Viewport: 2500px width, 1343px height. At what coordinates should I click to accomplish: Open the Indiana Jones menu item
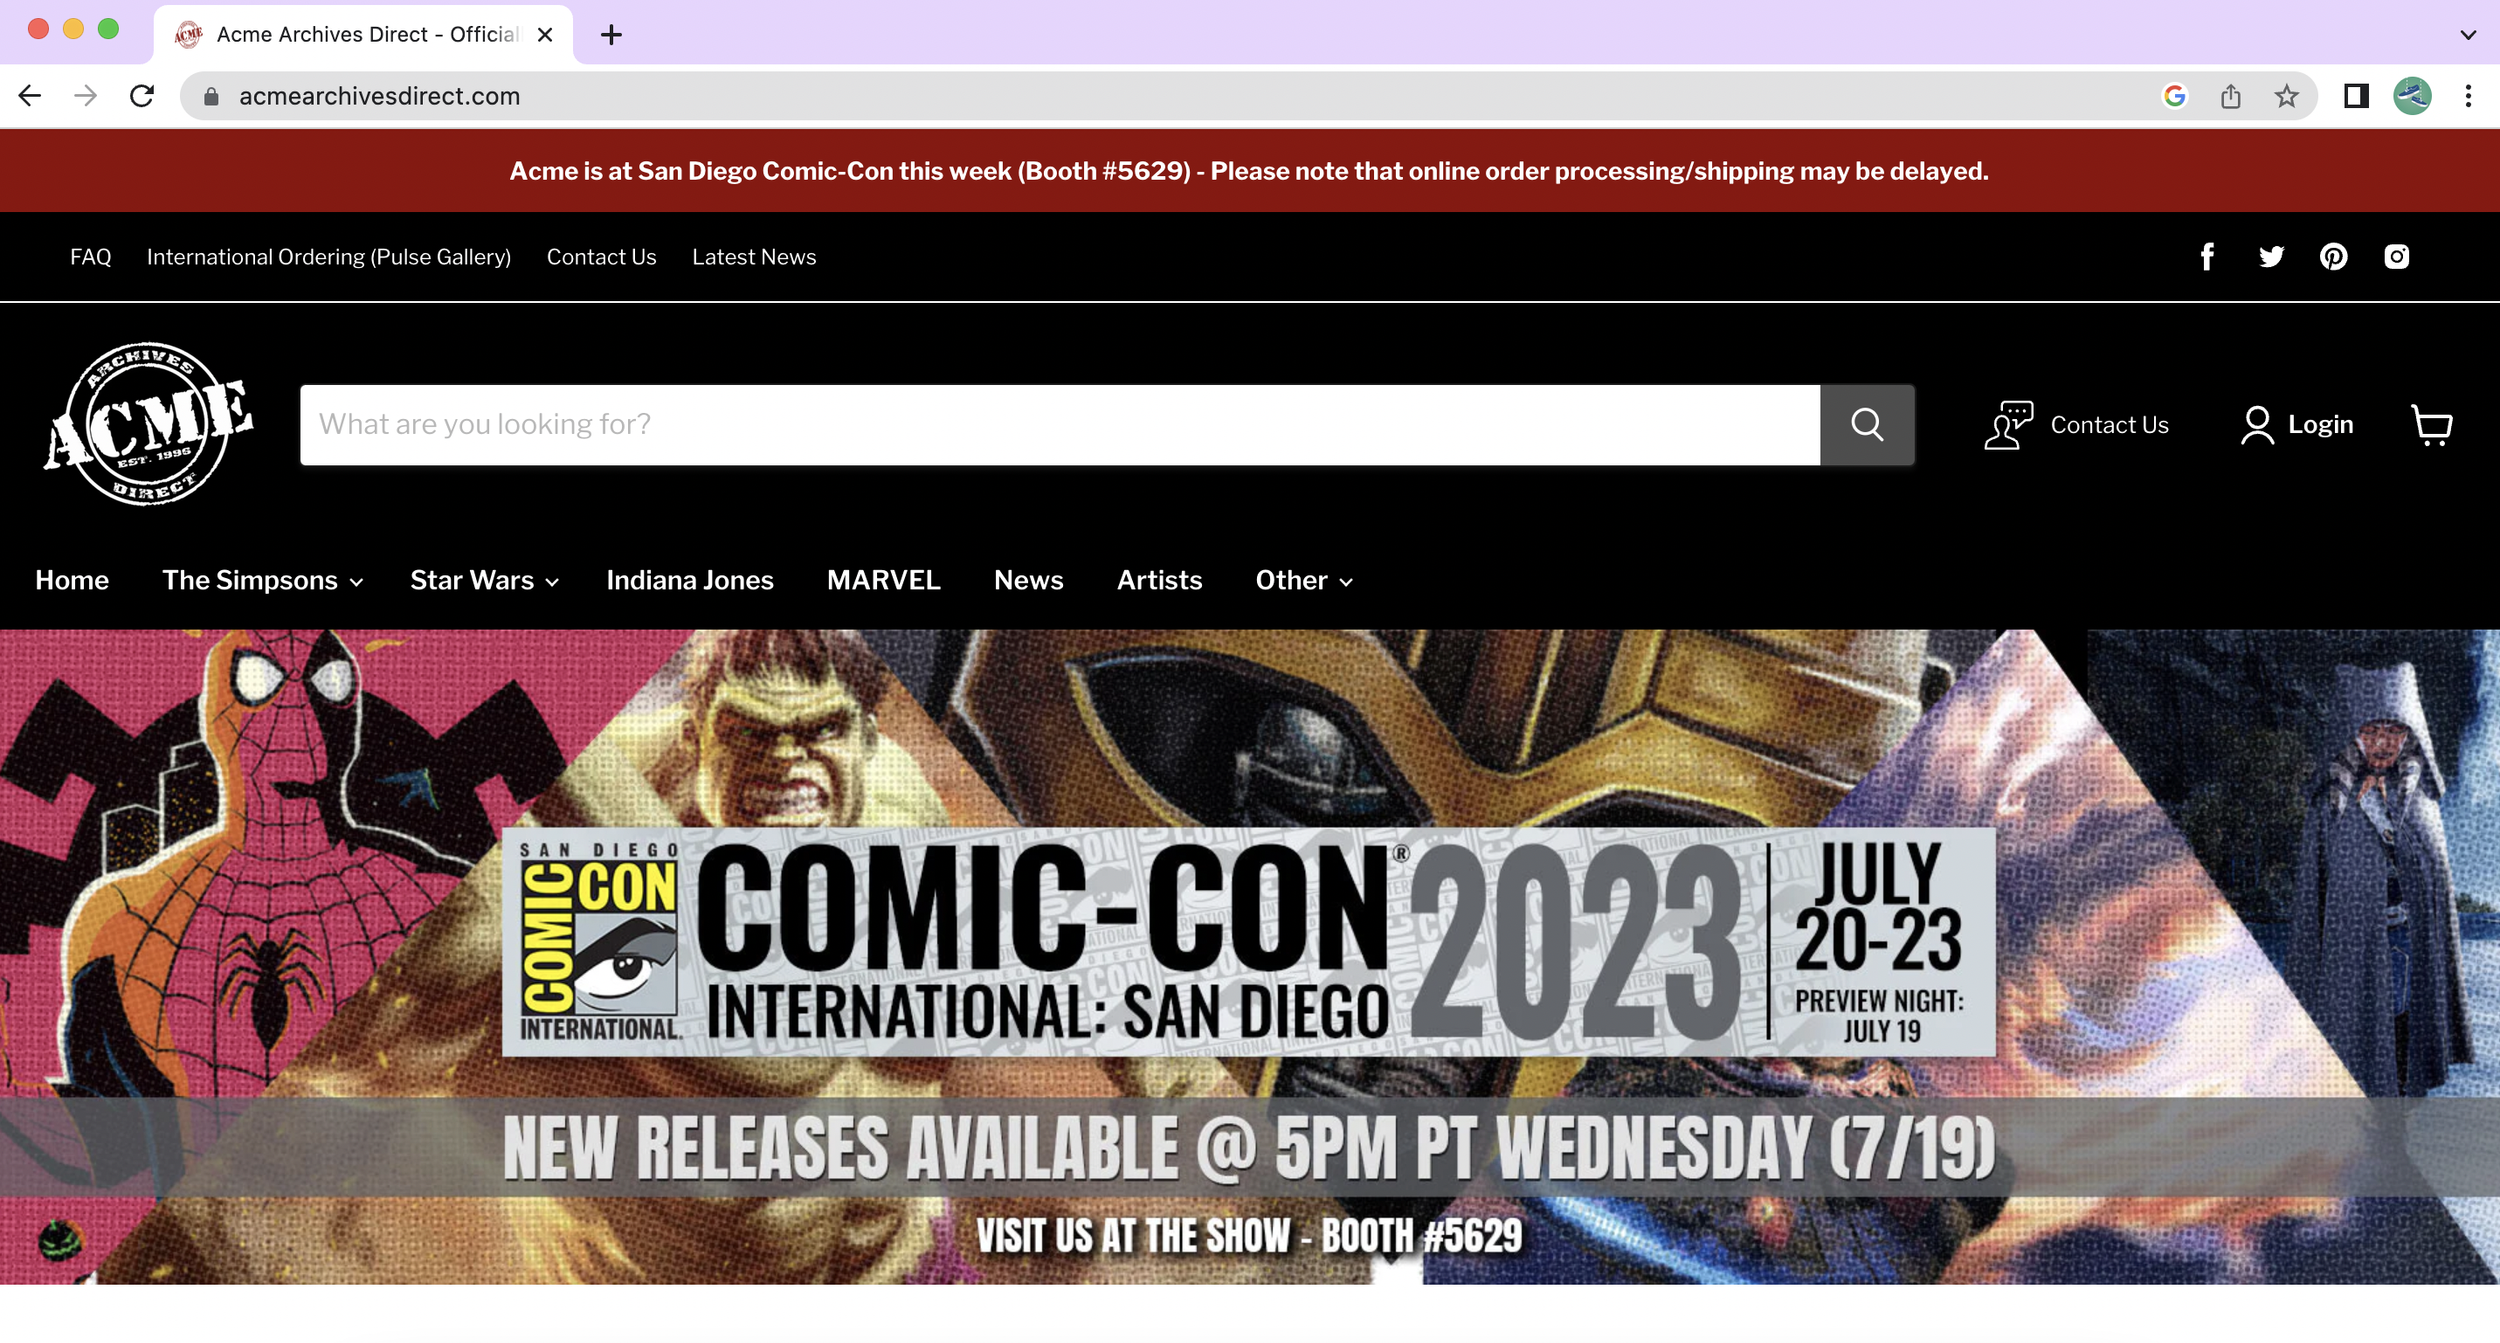click(x=689, y=580)
